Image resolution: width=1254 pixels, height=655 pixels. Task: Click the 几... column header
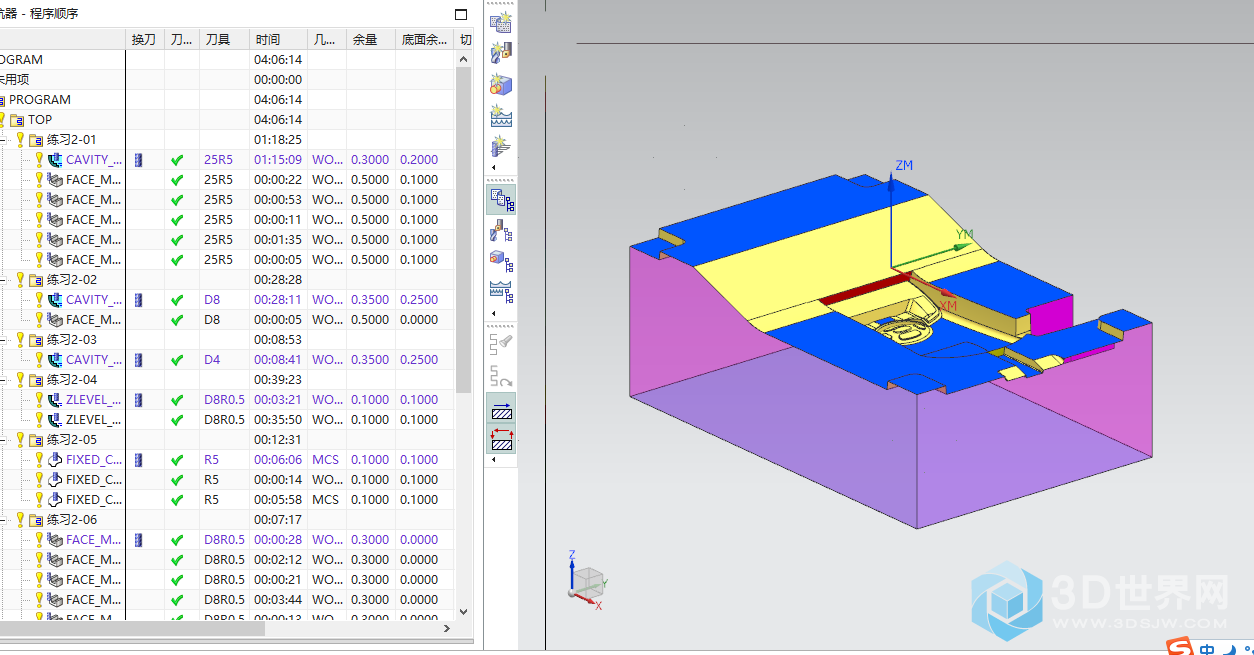click(327, 39)
